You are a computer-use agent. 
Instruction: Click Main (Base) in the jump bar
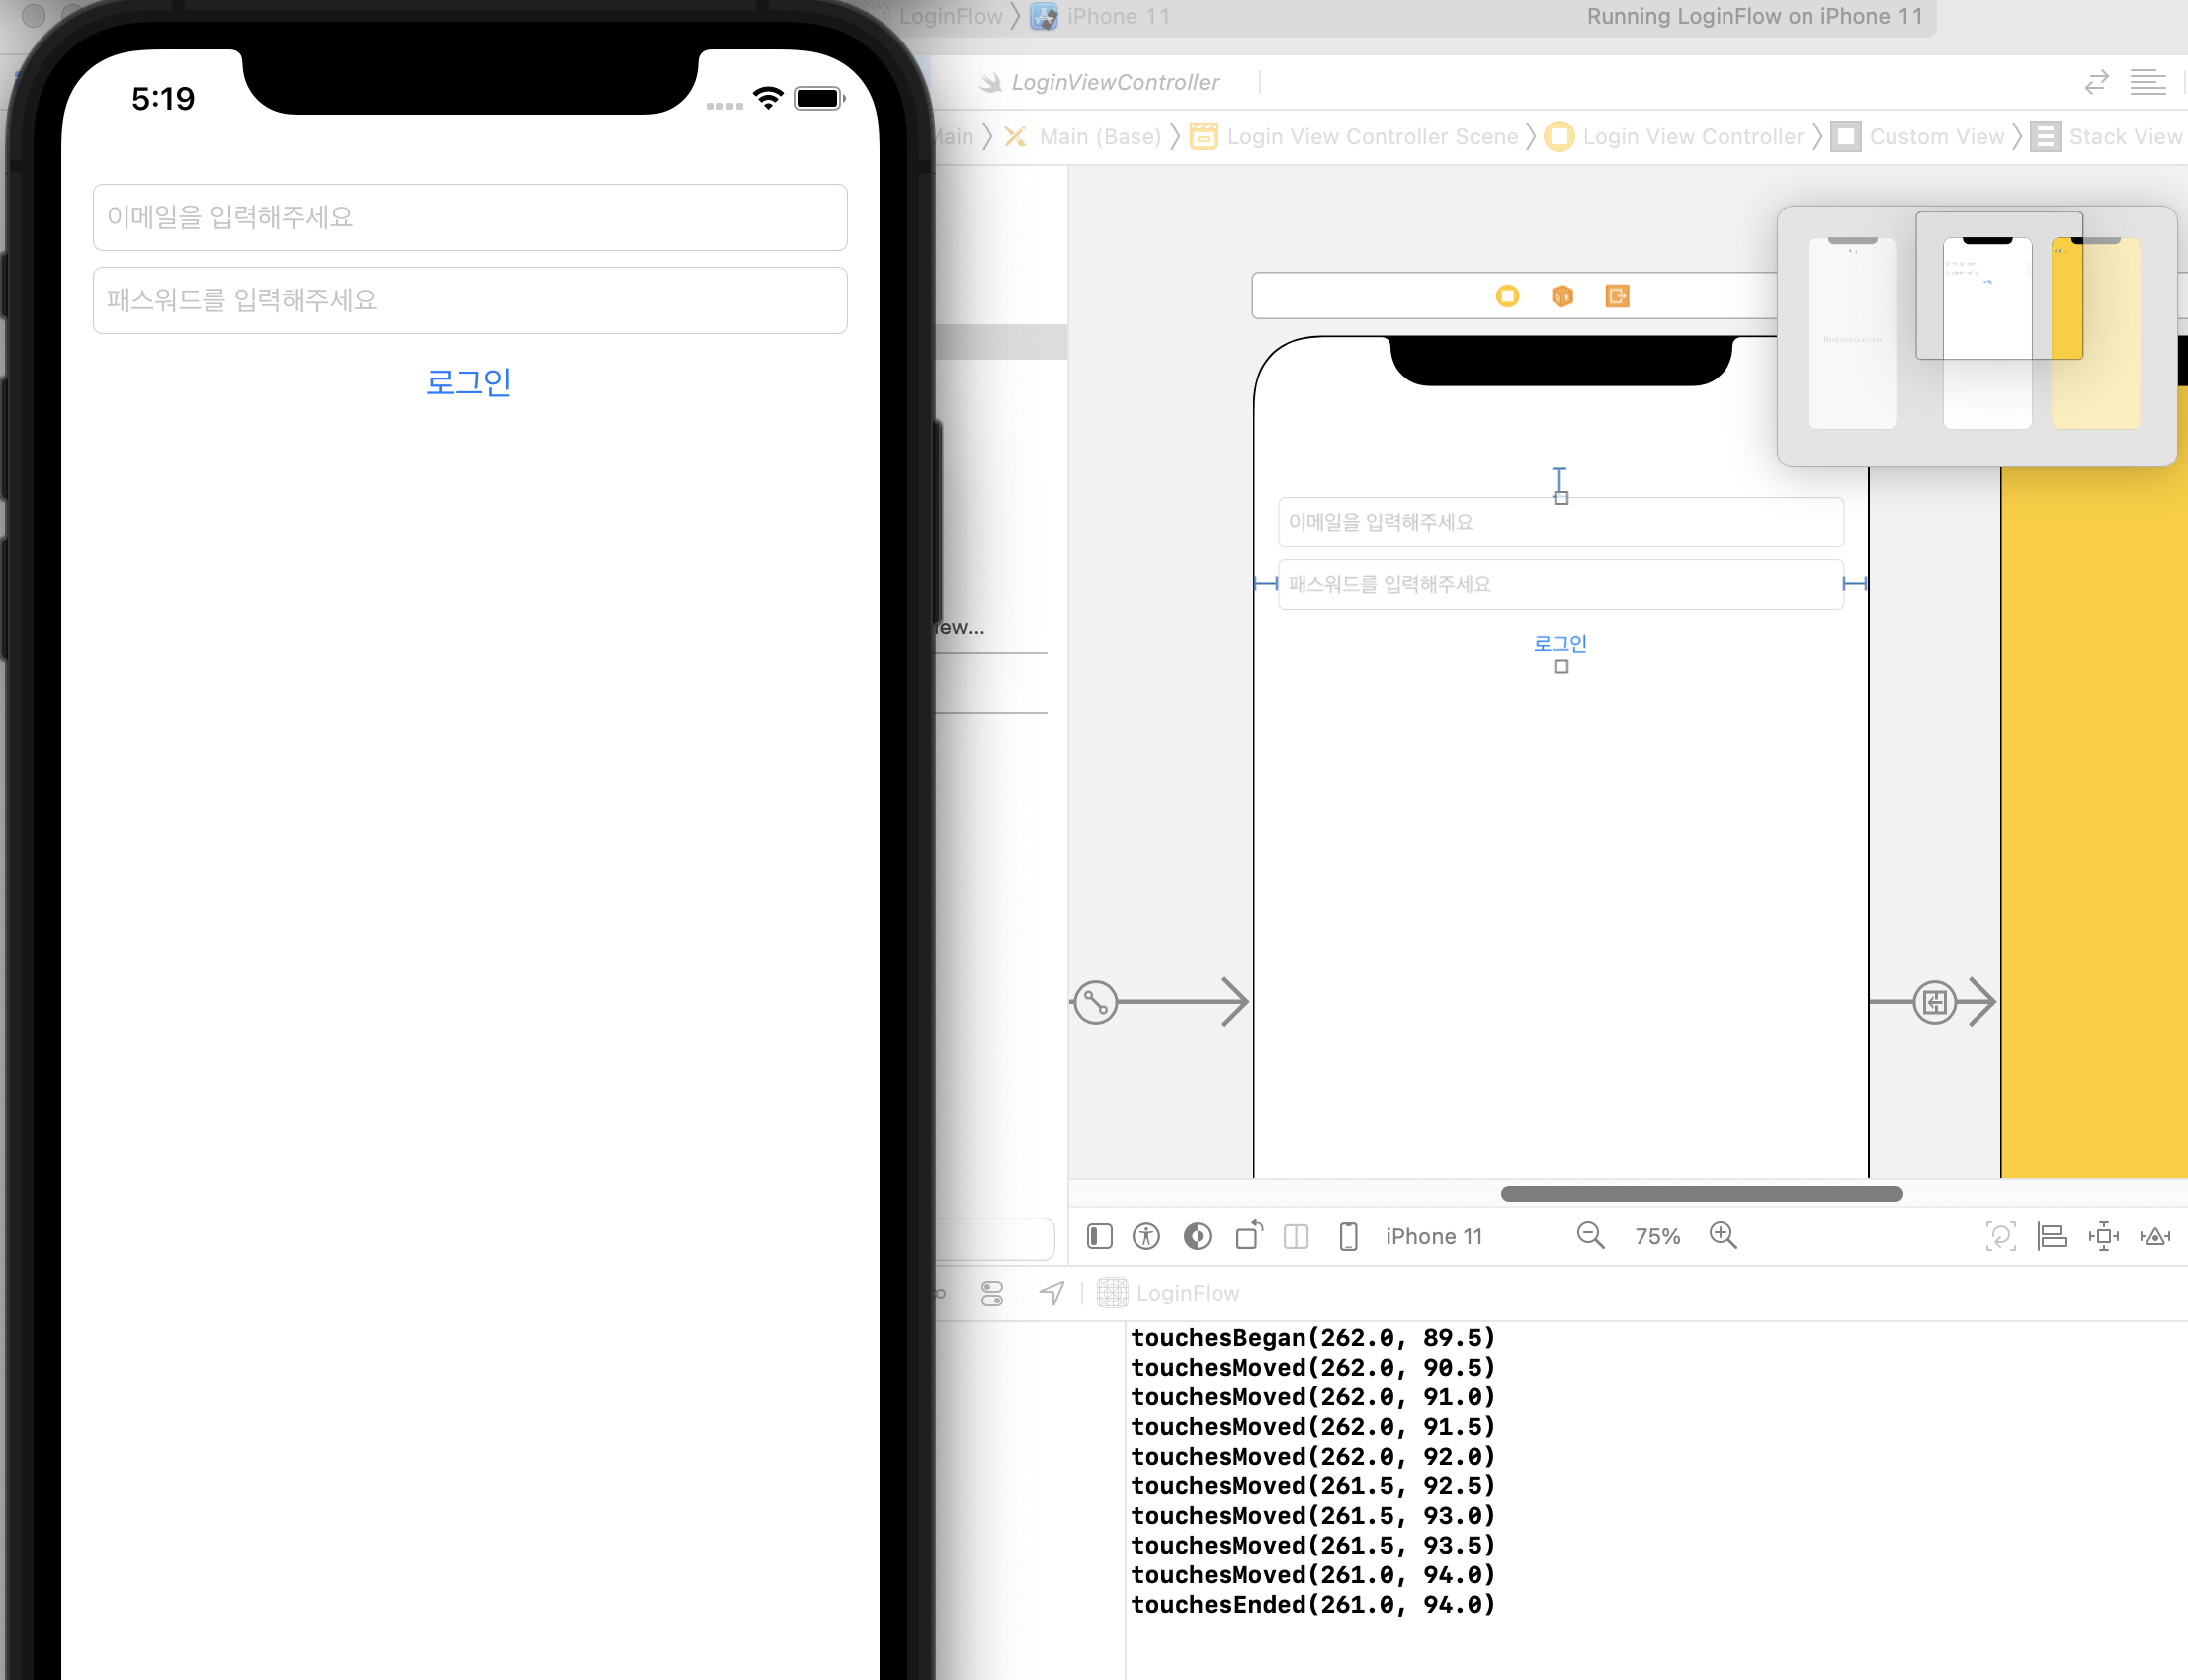(x=1083, y=137)
